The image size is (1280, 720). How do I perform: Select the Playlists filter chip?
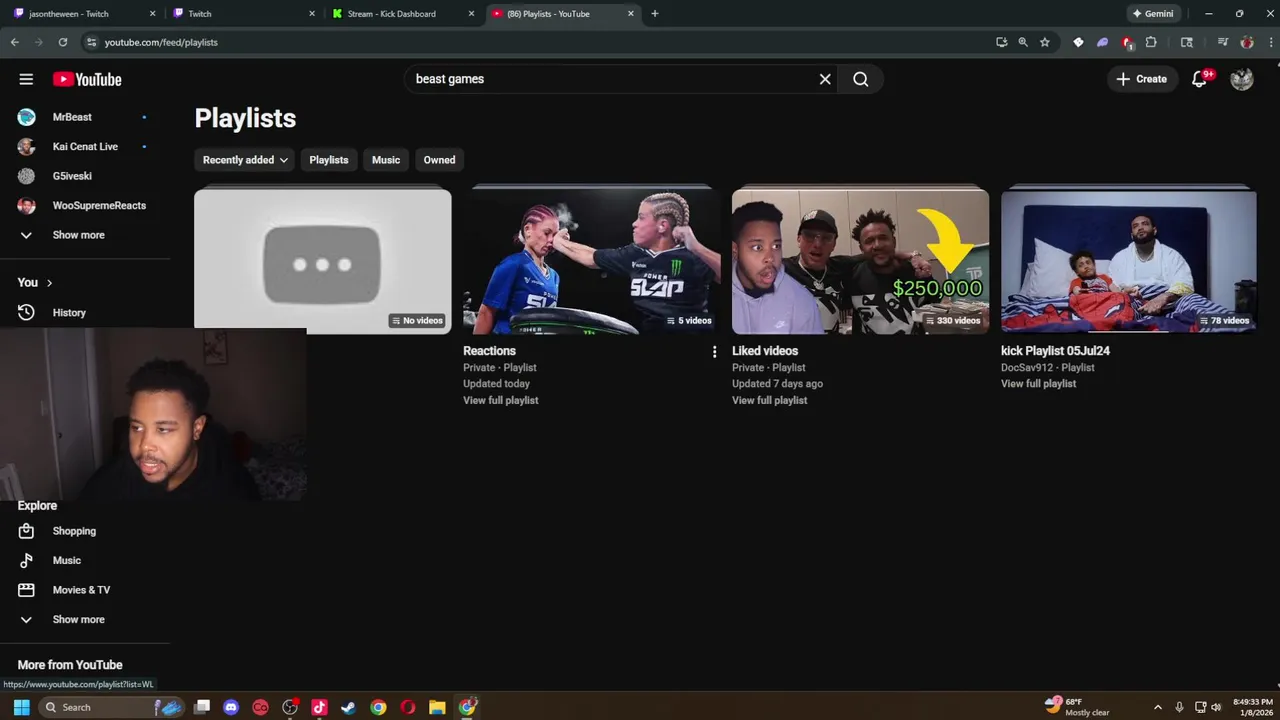click(329, 160)
